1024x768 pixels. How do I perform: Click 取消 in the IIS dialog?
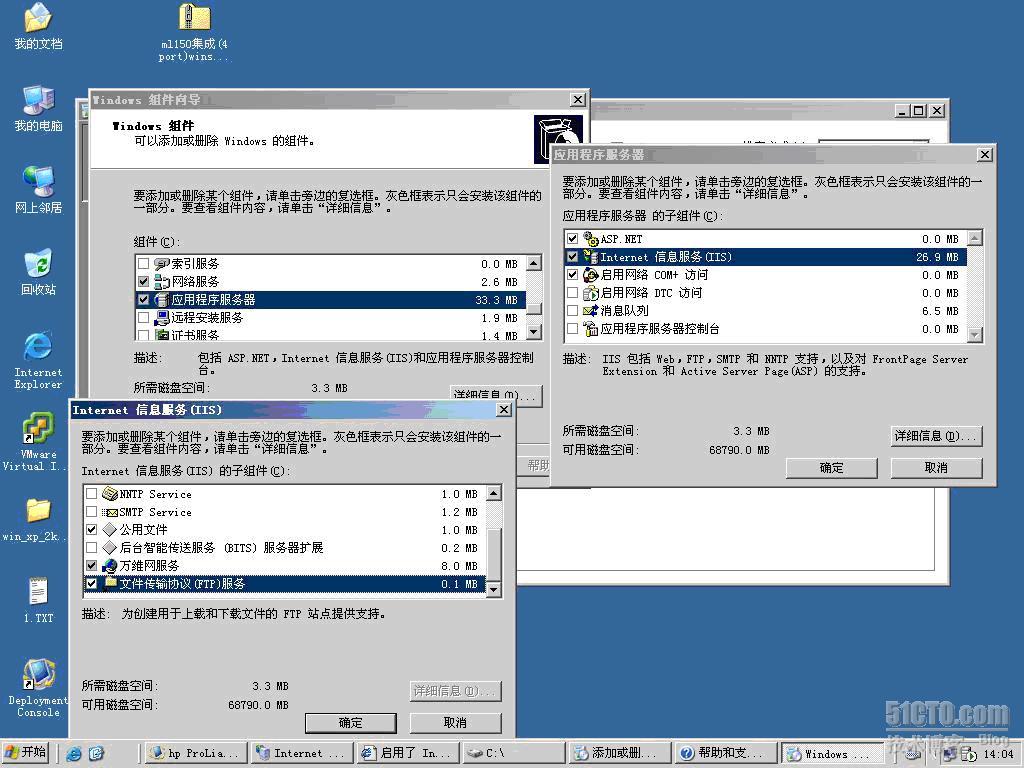455,723
